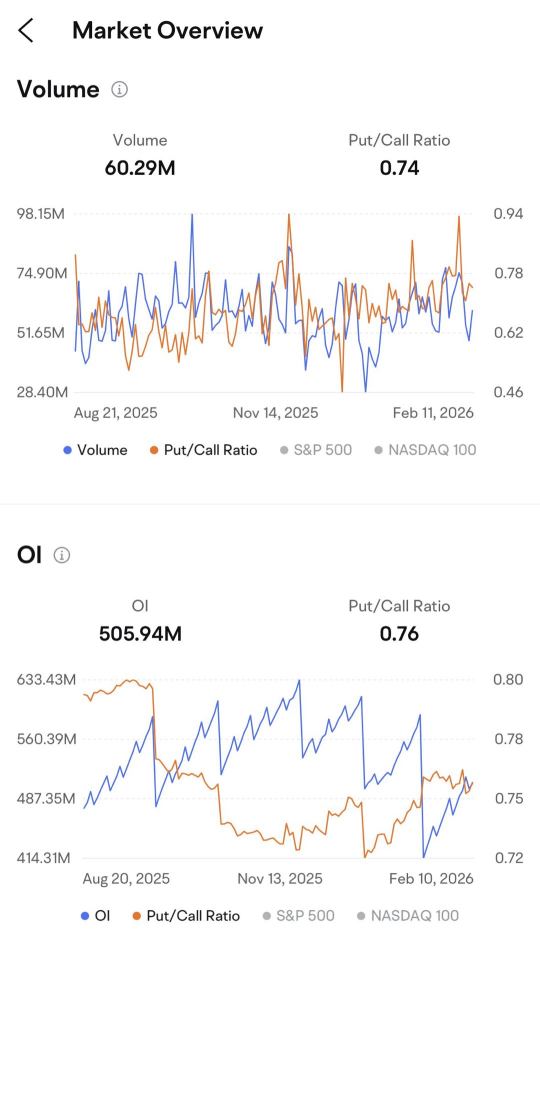This screenshot has height=1096, width=540.
Task: Toggle Put/Call Ratio series in Volume legend
Action: point(203,450)
